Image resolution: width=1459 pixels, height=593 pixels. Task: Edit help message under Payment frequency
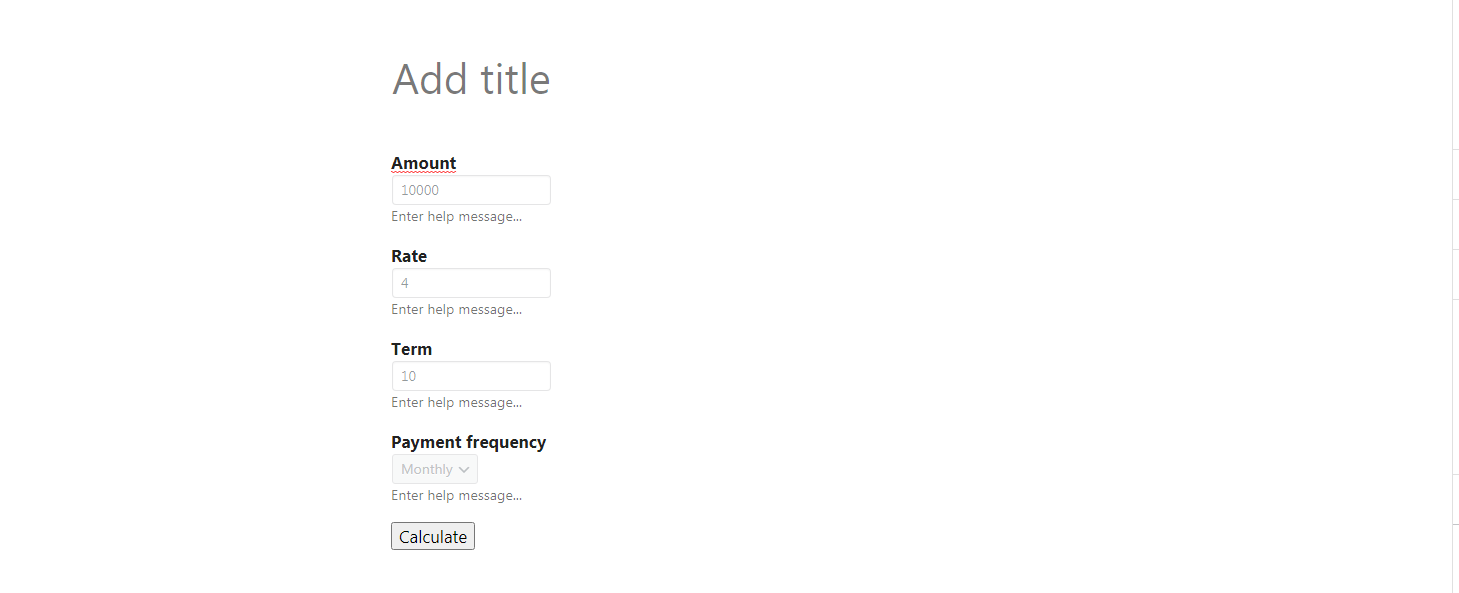456,495
